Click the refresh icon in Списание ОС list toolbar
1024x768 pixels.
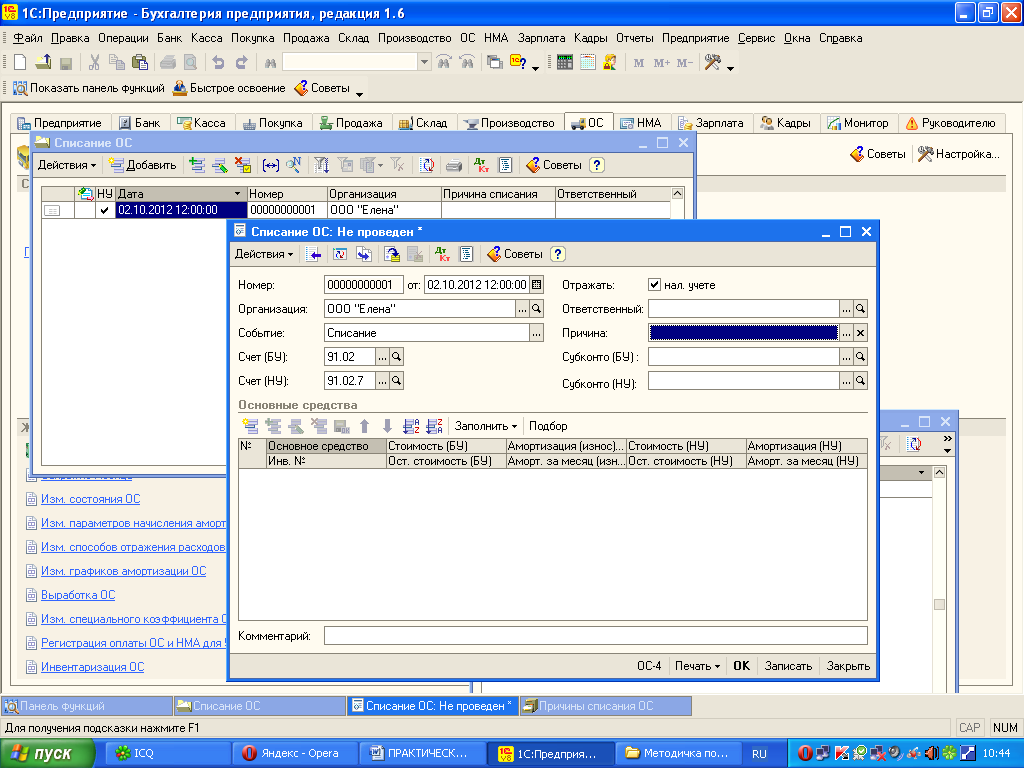[x=427, y=165]
